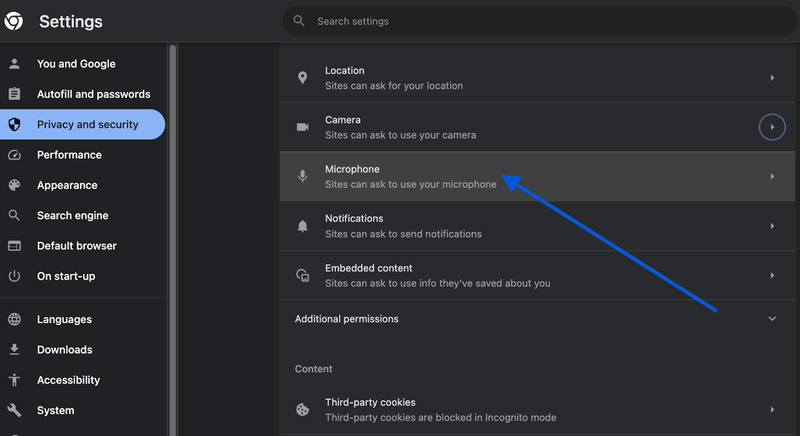Screen dimensions: 800x436
Task: Click the magnifier icon for Search engine
Action: [14, 215]
